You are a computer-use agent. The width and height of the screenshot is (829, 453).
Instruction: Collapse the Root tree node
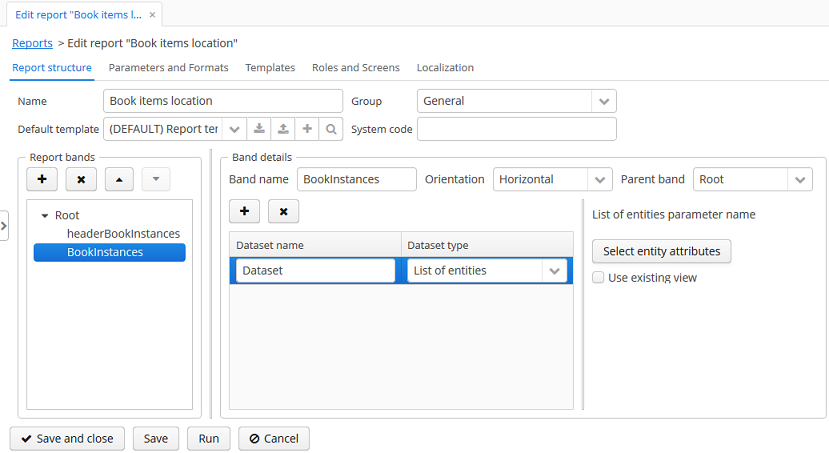tap(45, 216)
